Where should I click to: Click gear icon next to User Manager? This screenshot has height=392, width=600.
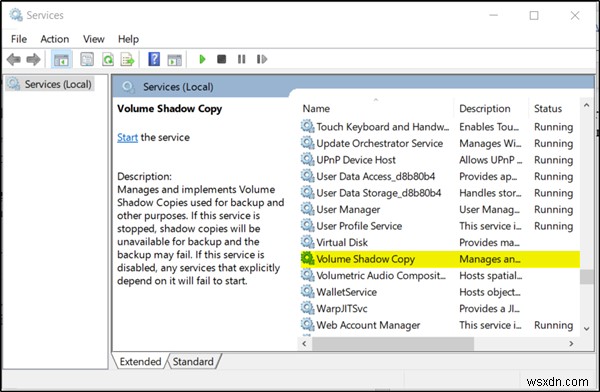click(307, 209)
